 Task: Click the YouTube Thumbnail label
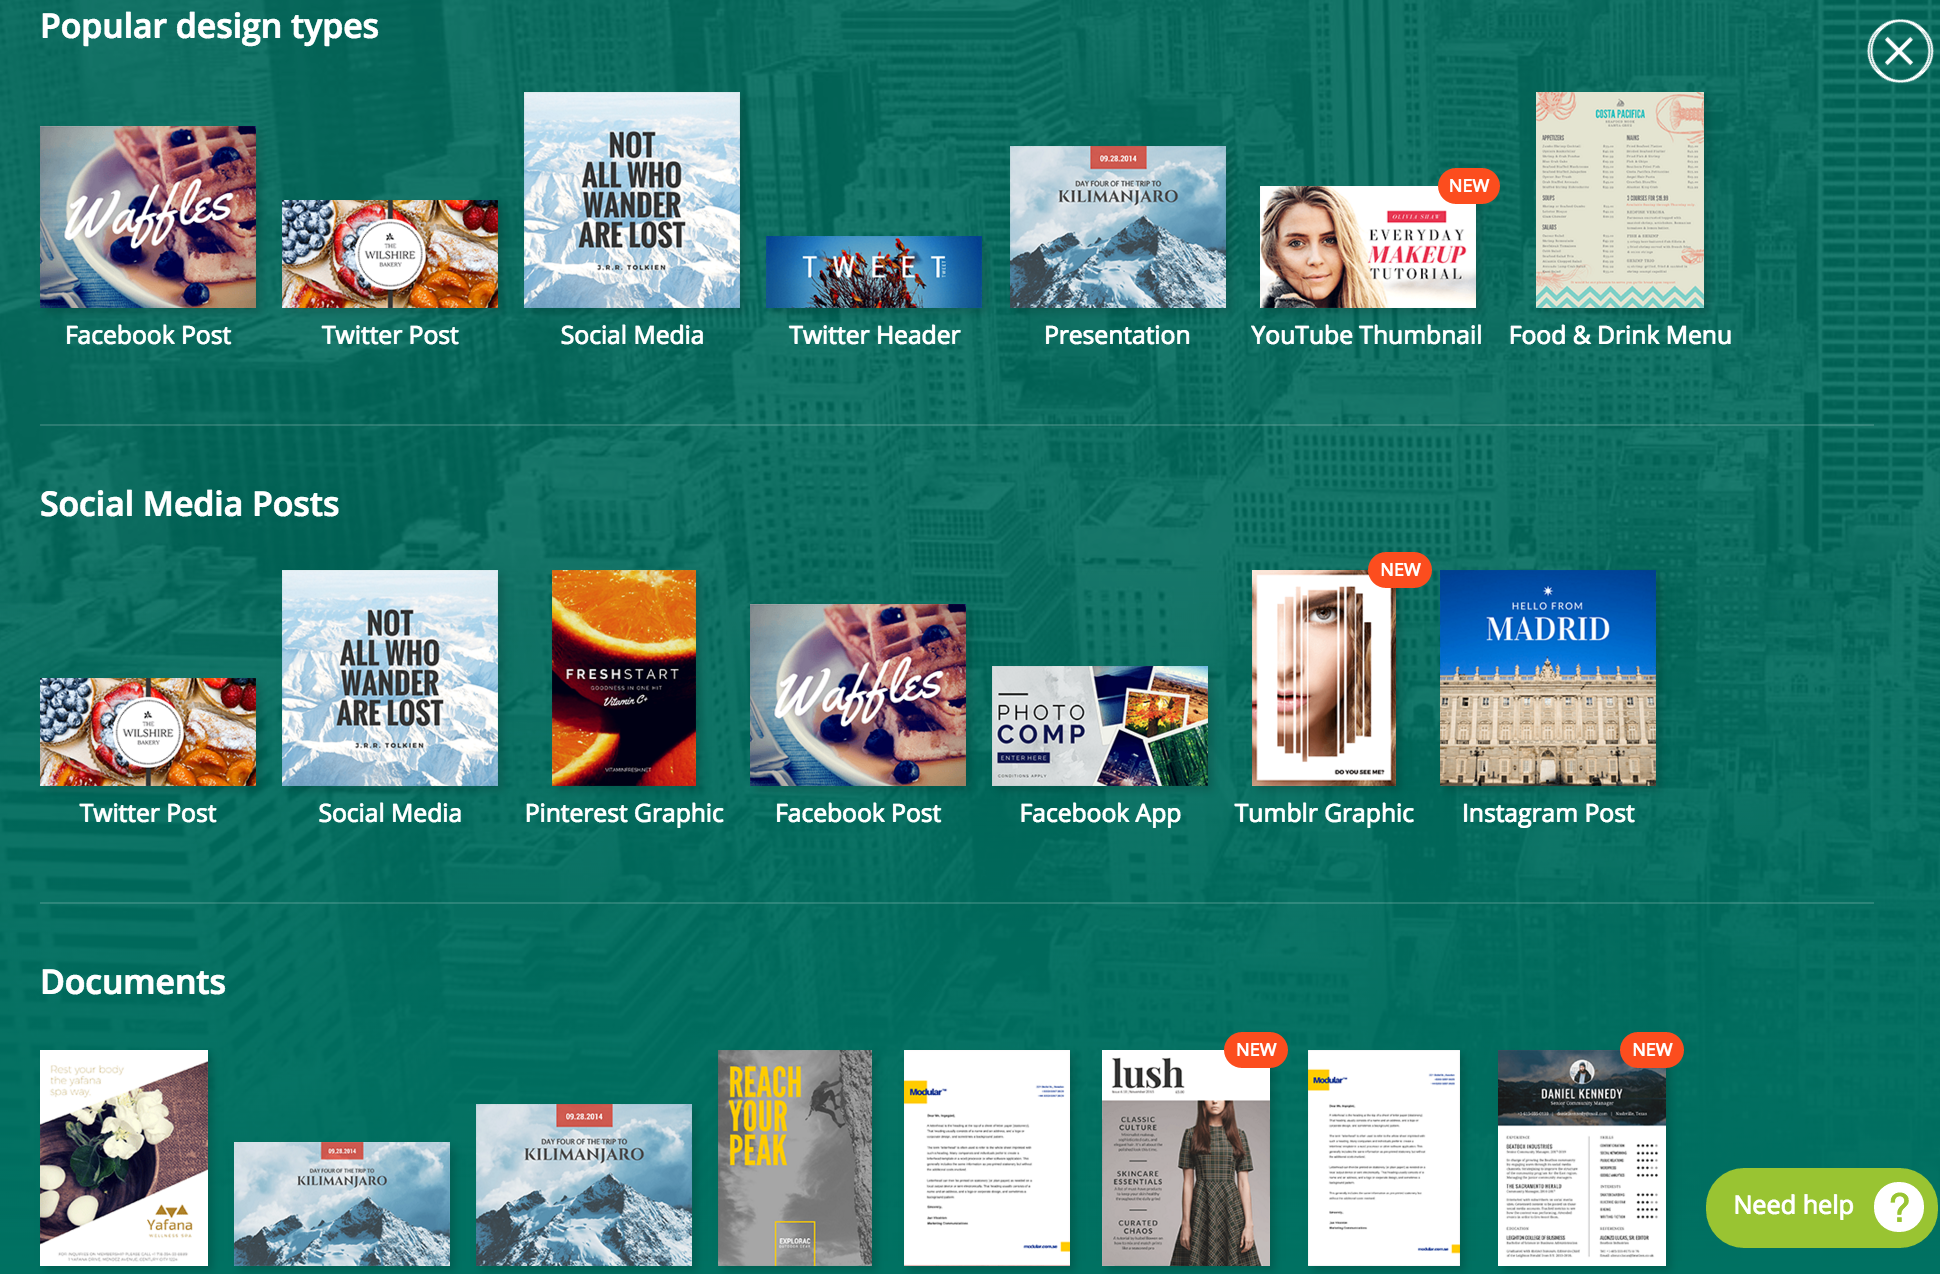coord(1366,335)
